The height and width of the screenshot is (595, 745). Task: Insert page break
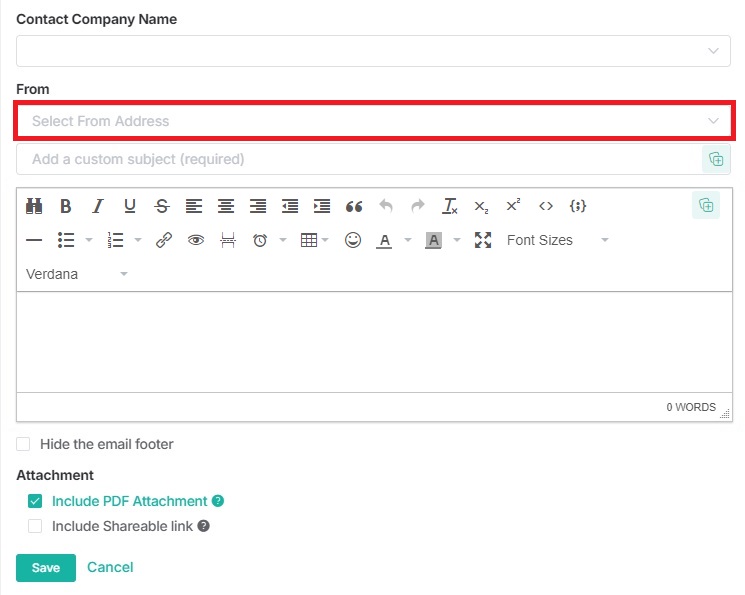pos(228,240)
